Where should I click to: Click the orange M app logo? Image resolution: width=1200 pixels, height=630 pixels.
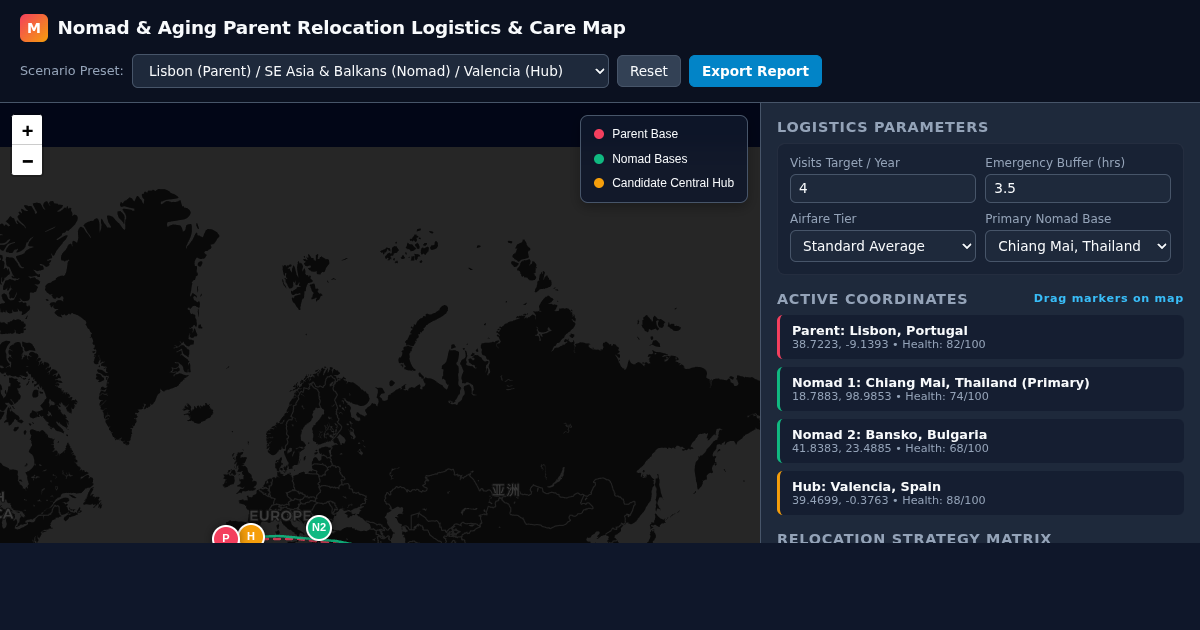34,28
